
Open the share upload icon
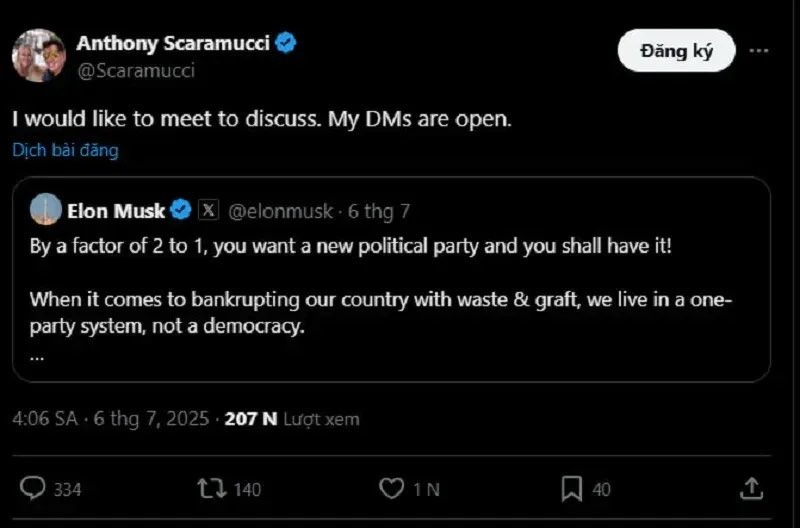pyautogui.click(x=751, y=488)
